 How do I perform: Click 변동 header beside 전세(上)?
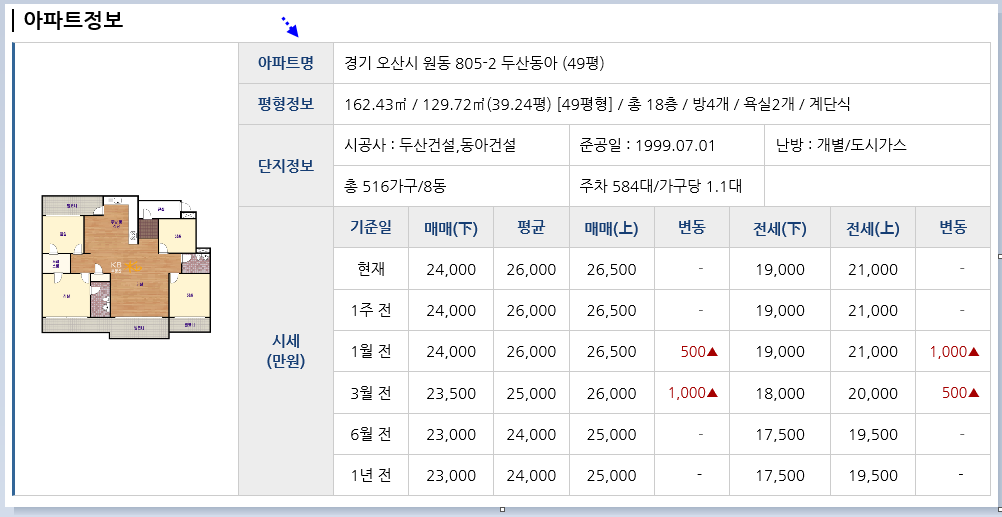[953, 228]
